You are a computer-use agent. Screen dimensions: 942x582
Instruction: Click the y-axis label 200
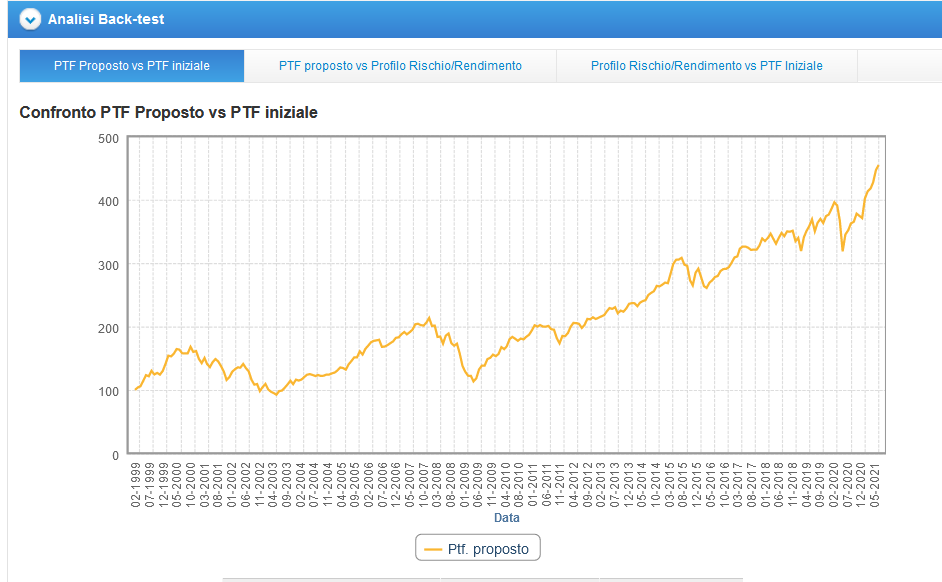109,329
